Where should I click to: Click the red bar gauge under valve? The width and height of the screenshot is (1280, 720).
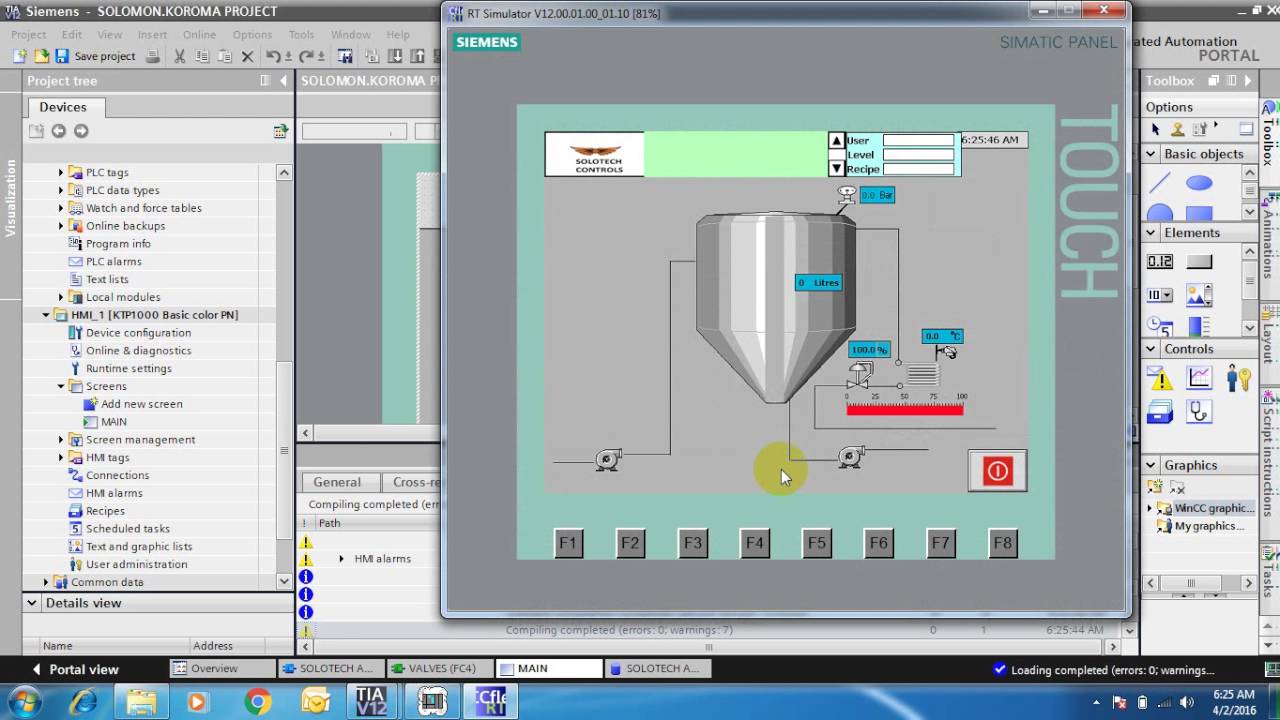[905, 409]
